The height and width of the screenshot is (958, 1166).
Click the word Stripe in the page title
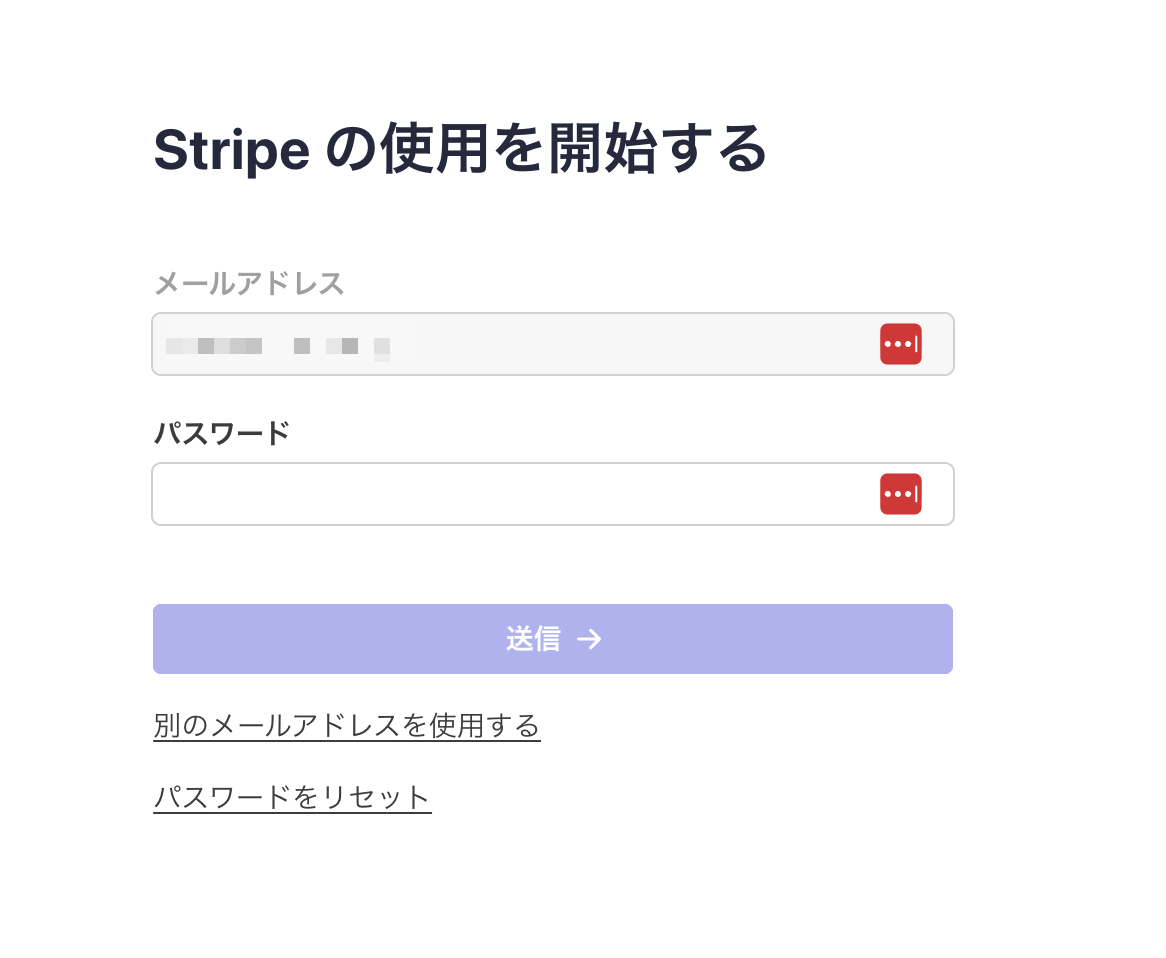tap(231, 150)
